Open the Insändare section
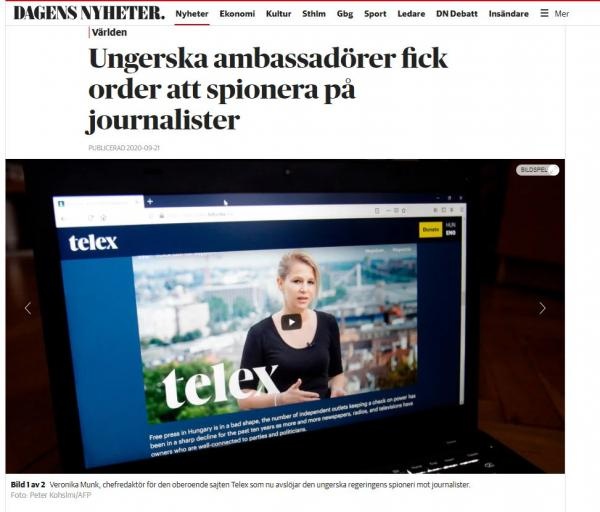The image size is (600, 512). coord(509,14)
